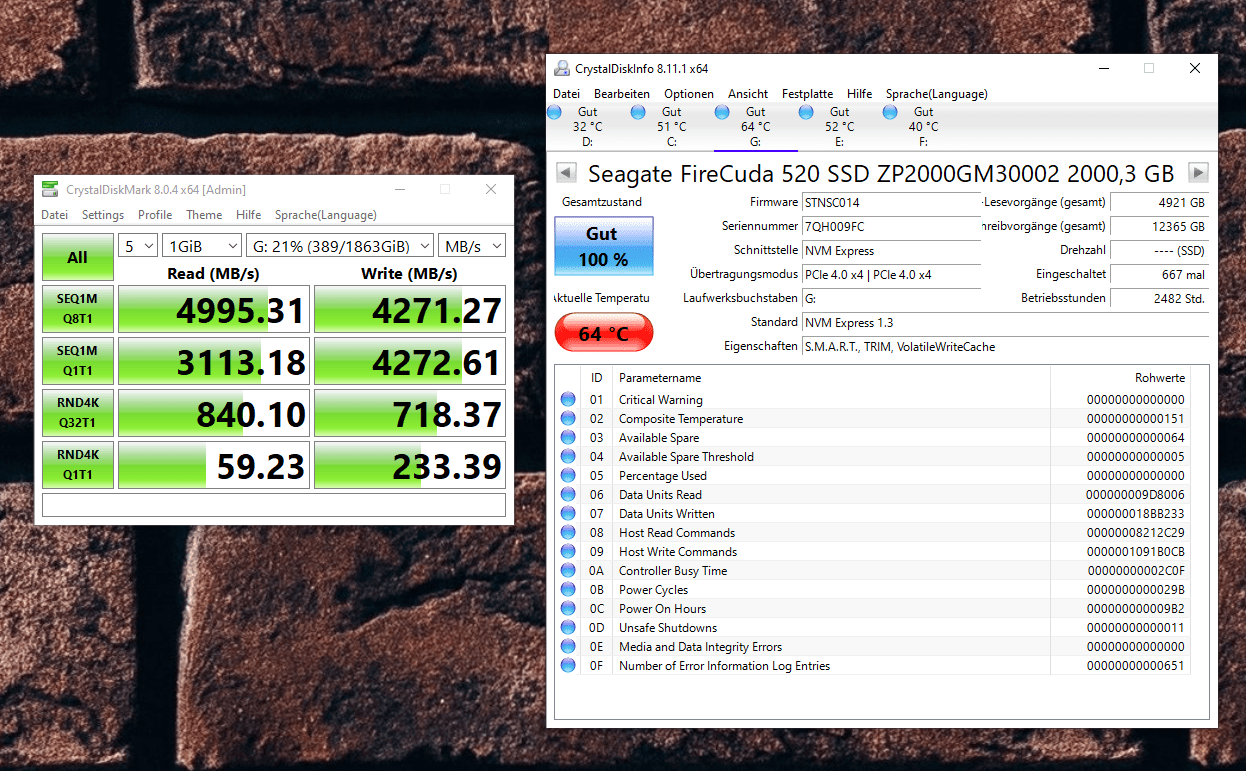The width and height of the screenshot is (1246, 771).
Task: Click status icon of Host Write Commands row
Action: click(568, 552)
